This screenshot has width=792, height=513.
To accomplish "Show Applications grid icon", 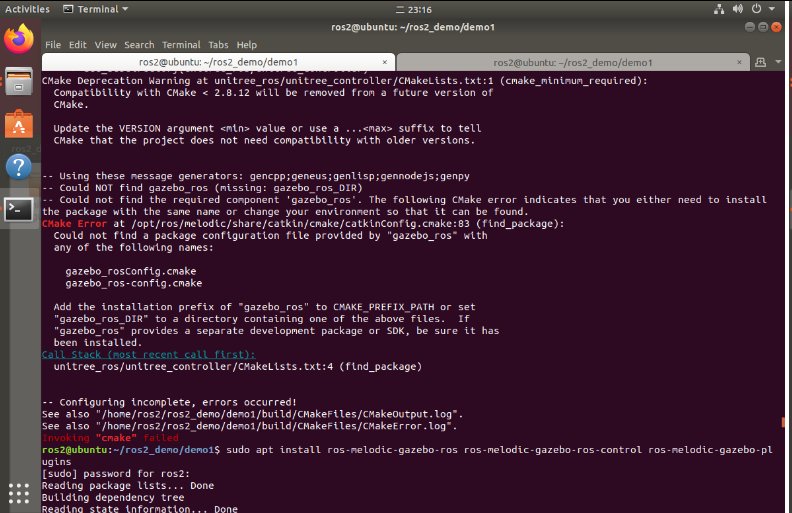I will (18, 492).
